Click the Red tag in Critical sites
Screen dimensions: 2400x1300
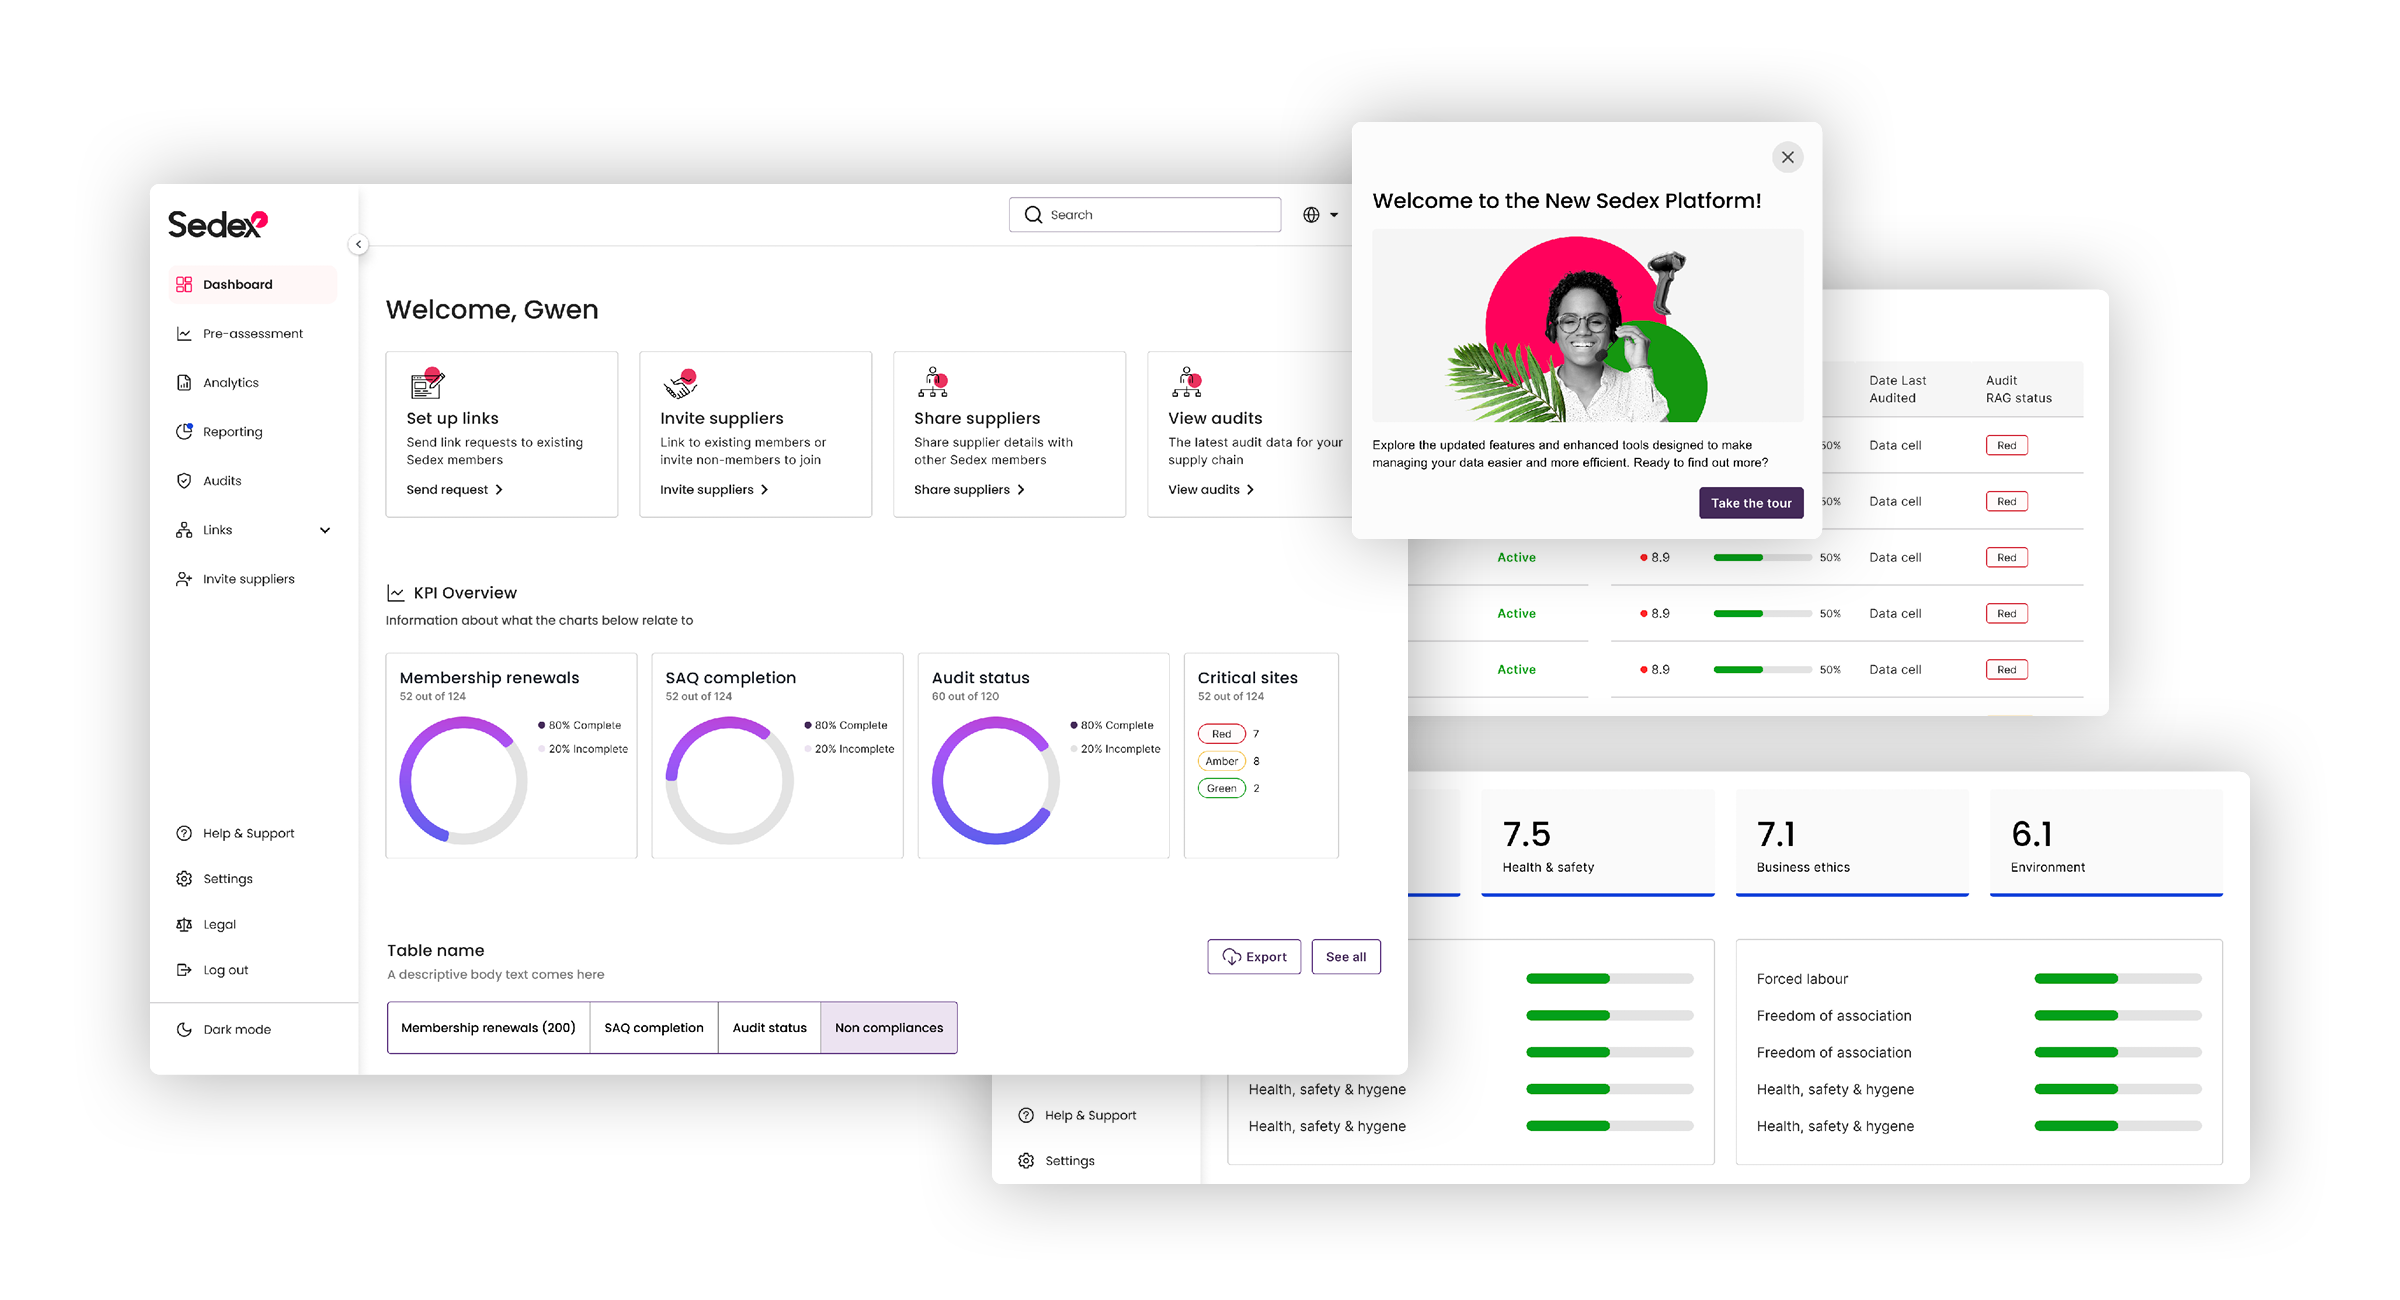coord(1221,734)
